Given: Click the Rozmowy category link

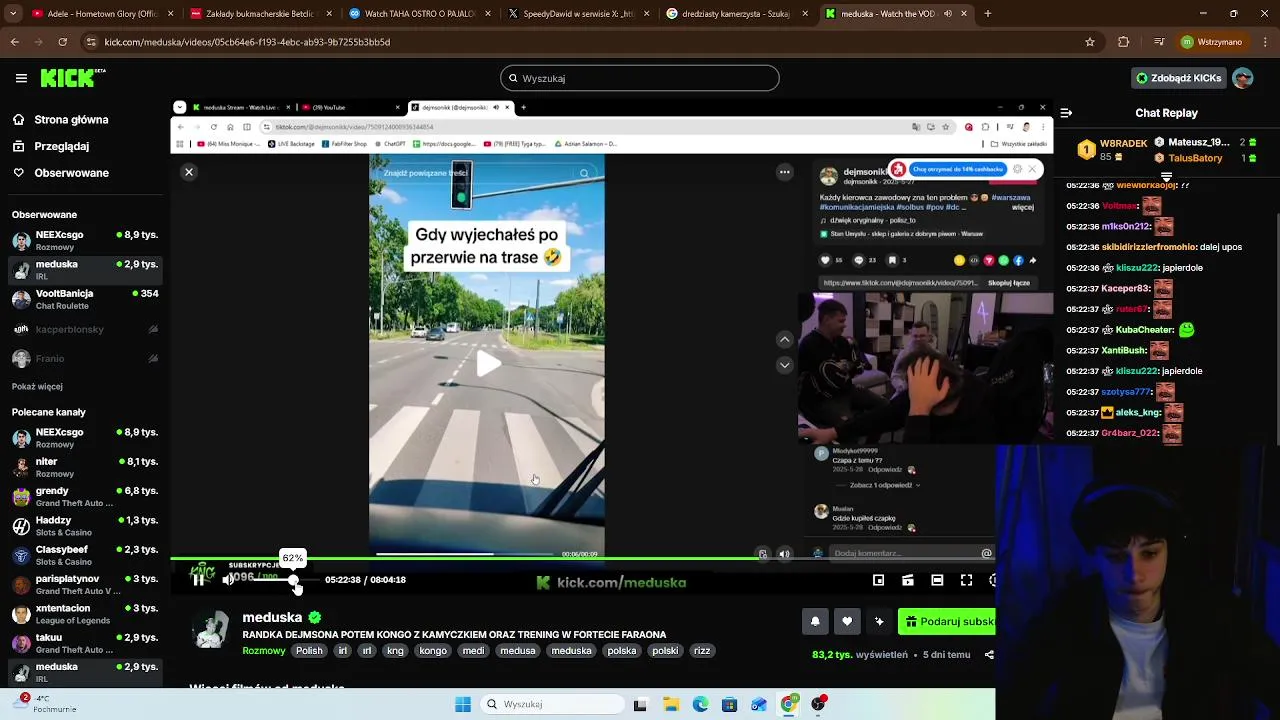Looking at the screenshot, I should click(x=264, y=651).
